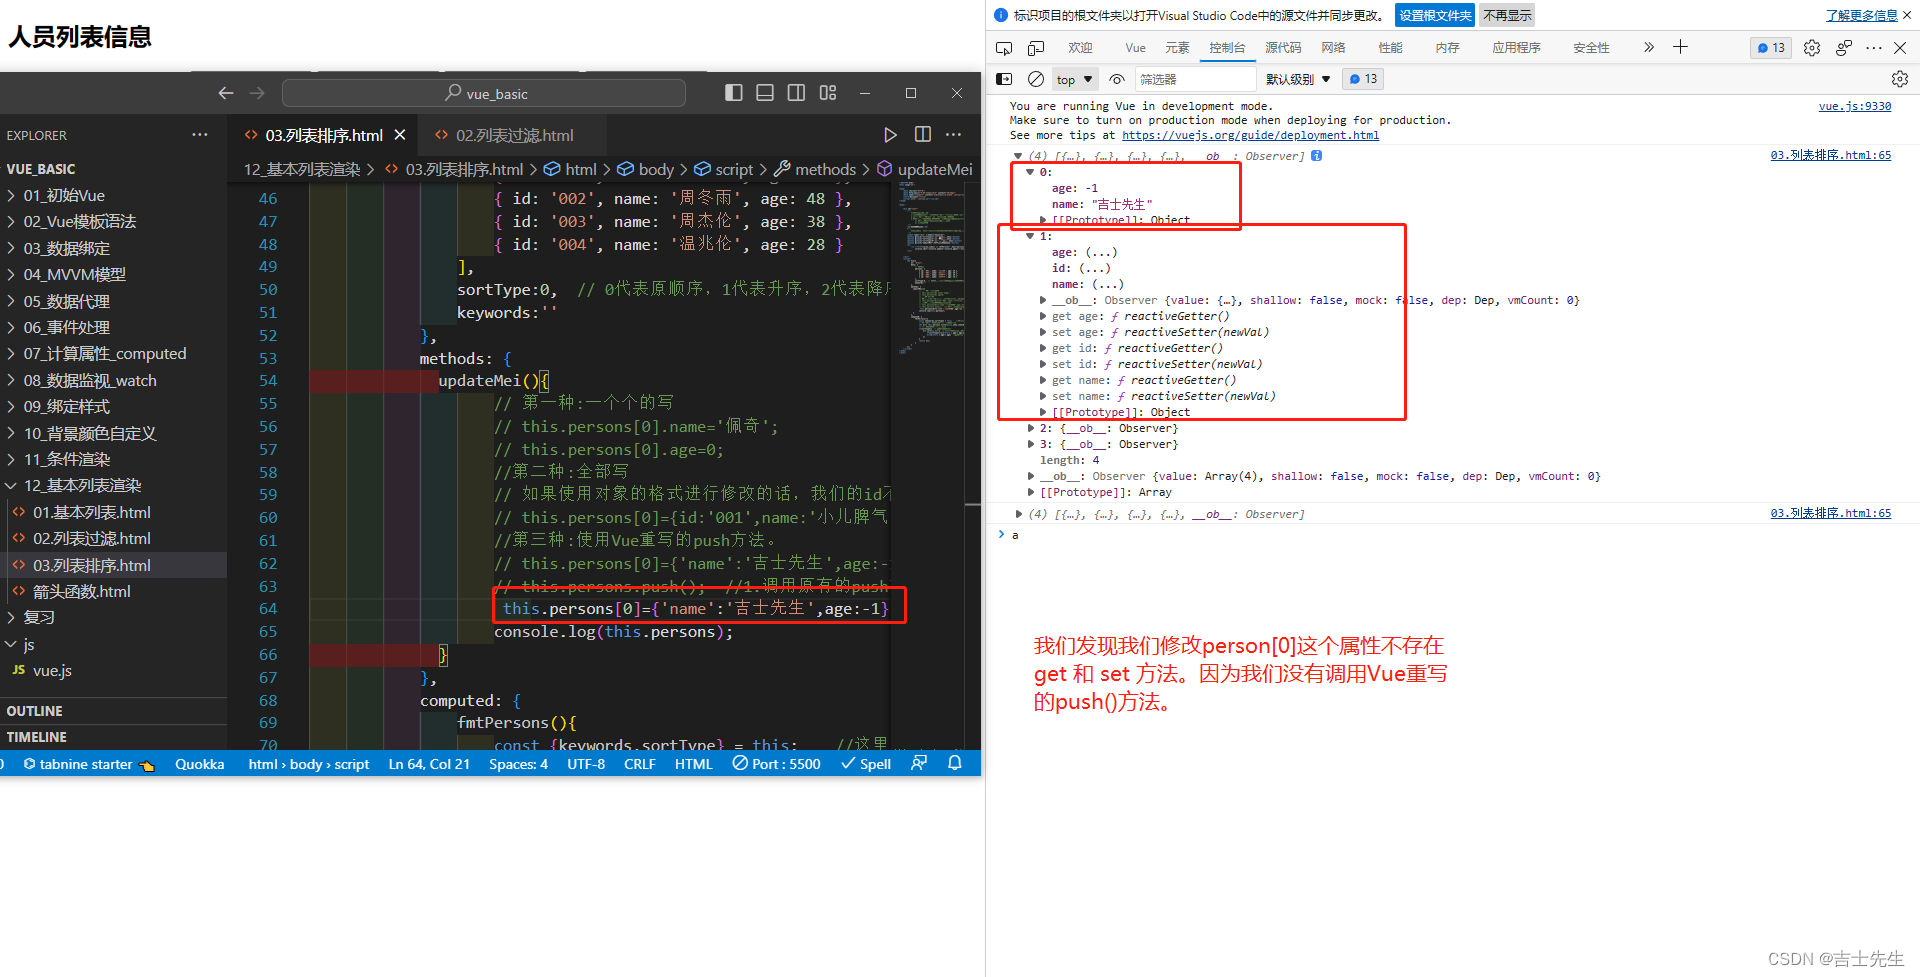Switch to the Network (网络) tab

[1333, 48]
